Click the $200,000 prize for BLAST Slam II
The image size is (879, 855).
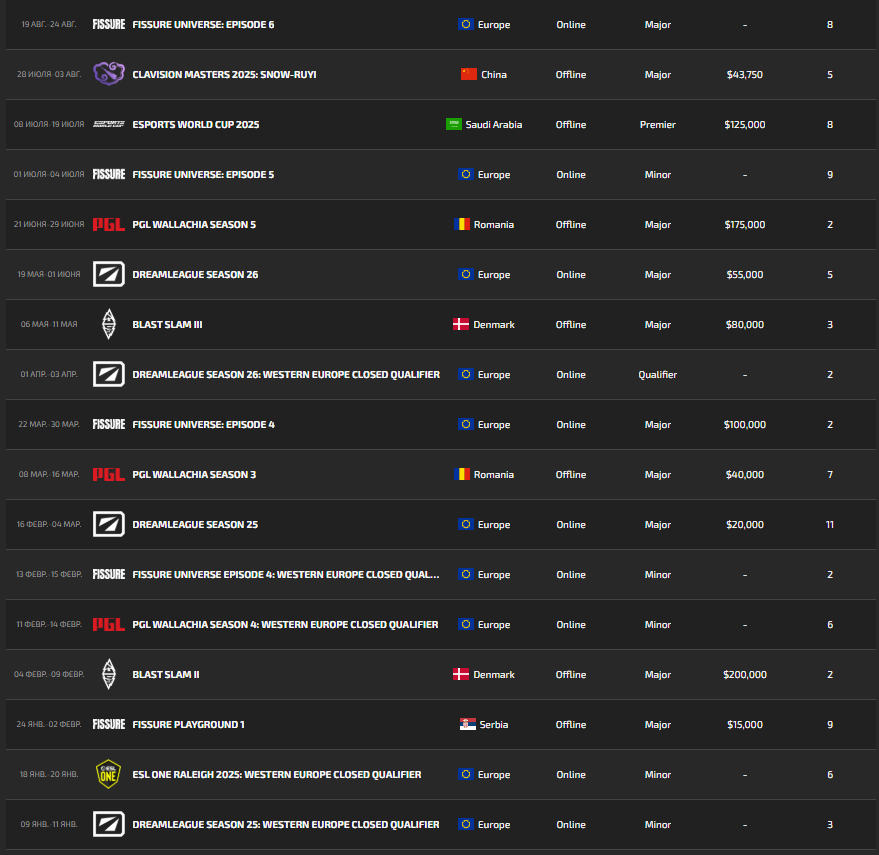pyautogui.click(x=744, y=674)
